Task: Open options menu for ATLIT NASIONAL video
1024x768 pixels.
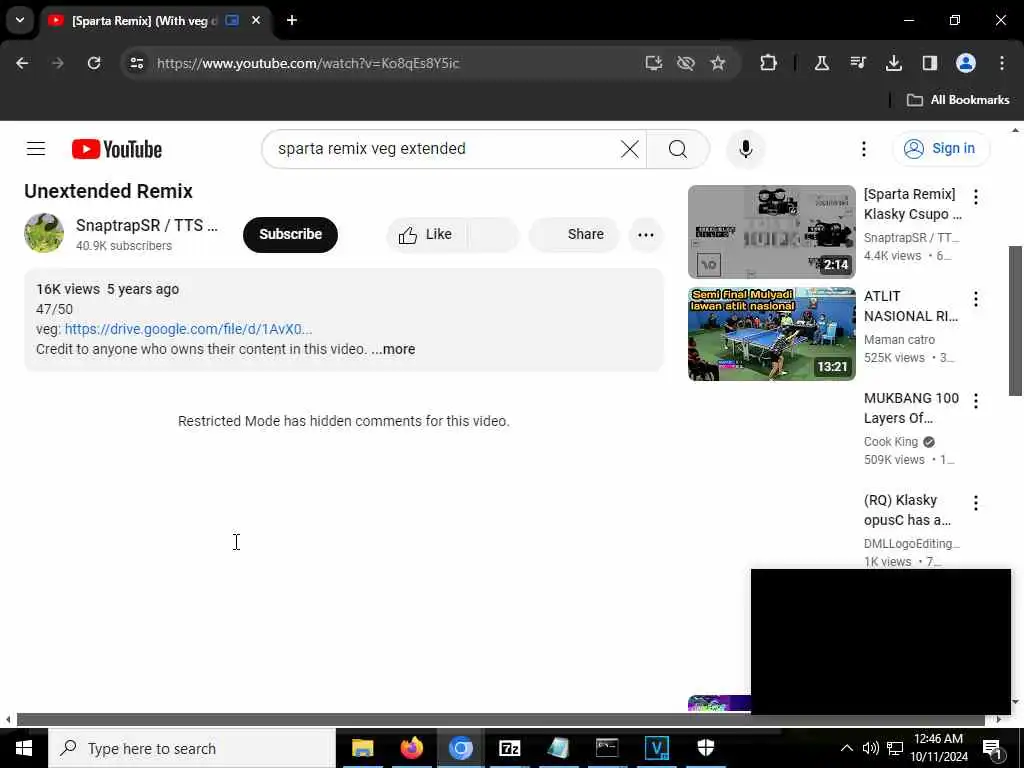Action: (976, 298)
